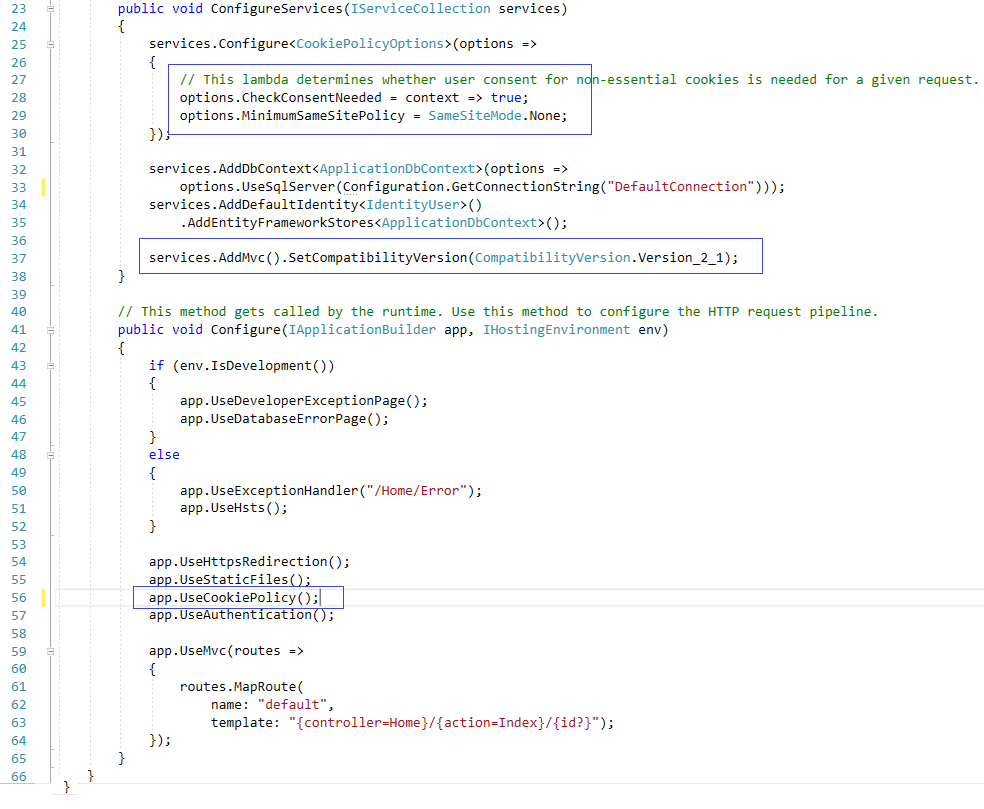Click app.UseCookiePolicy() statement
The height and width of the screenshot is (809, 984).
(x=234, y=597)
